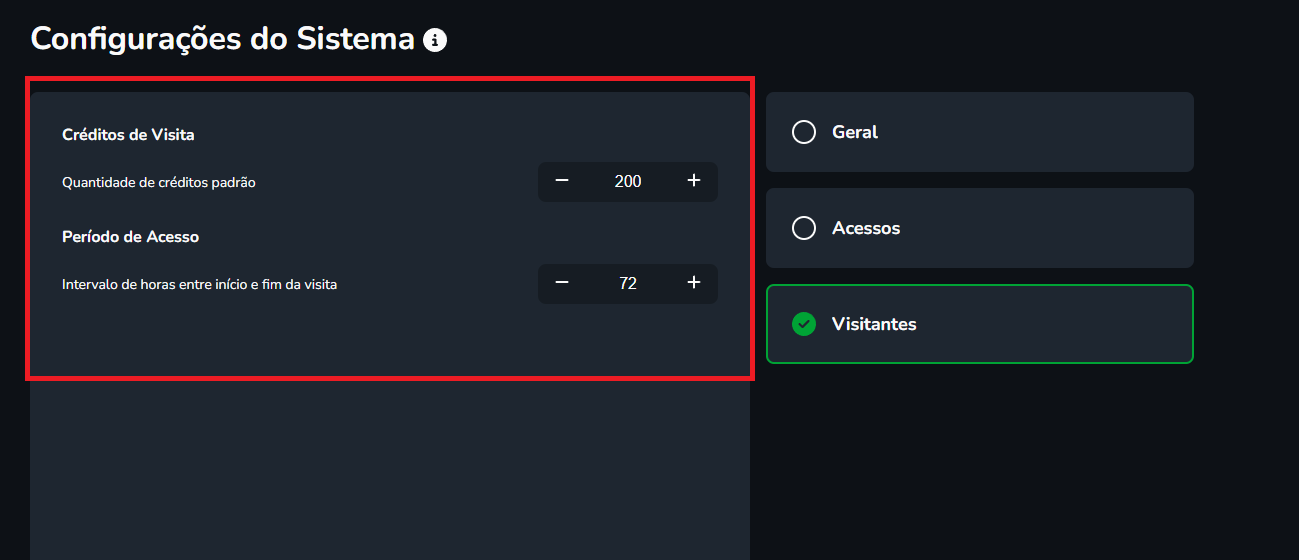Increase the Quantidade de créditos padrão value
This screenshot has height=560, width=1299.
[x=694, y=181]
